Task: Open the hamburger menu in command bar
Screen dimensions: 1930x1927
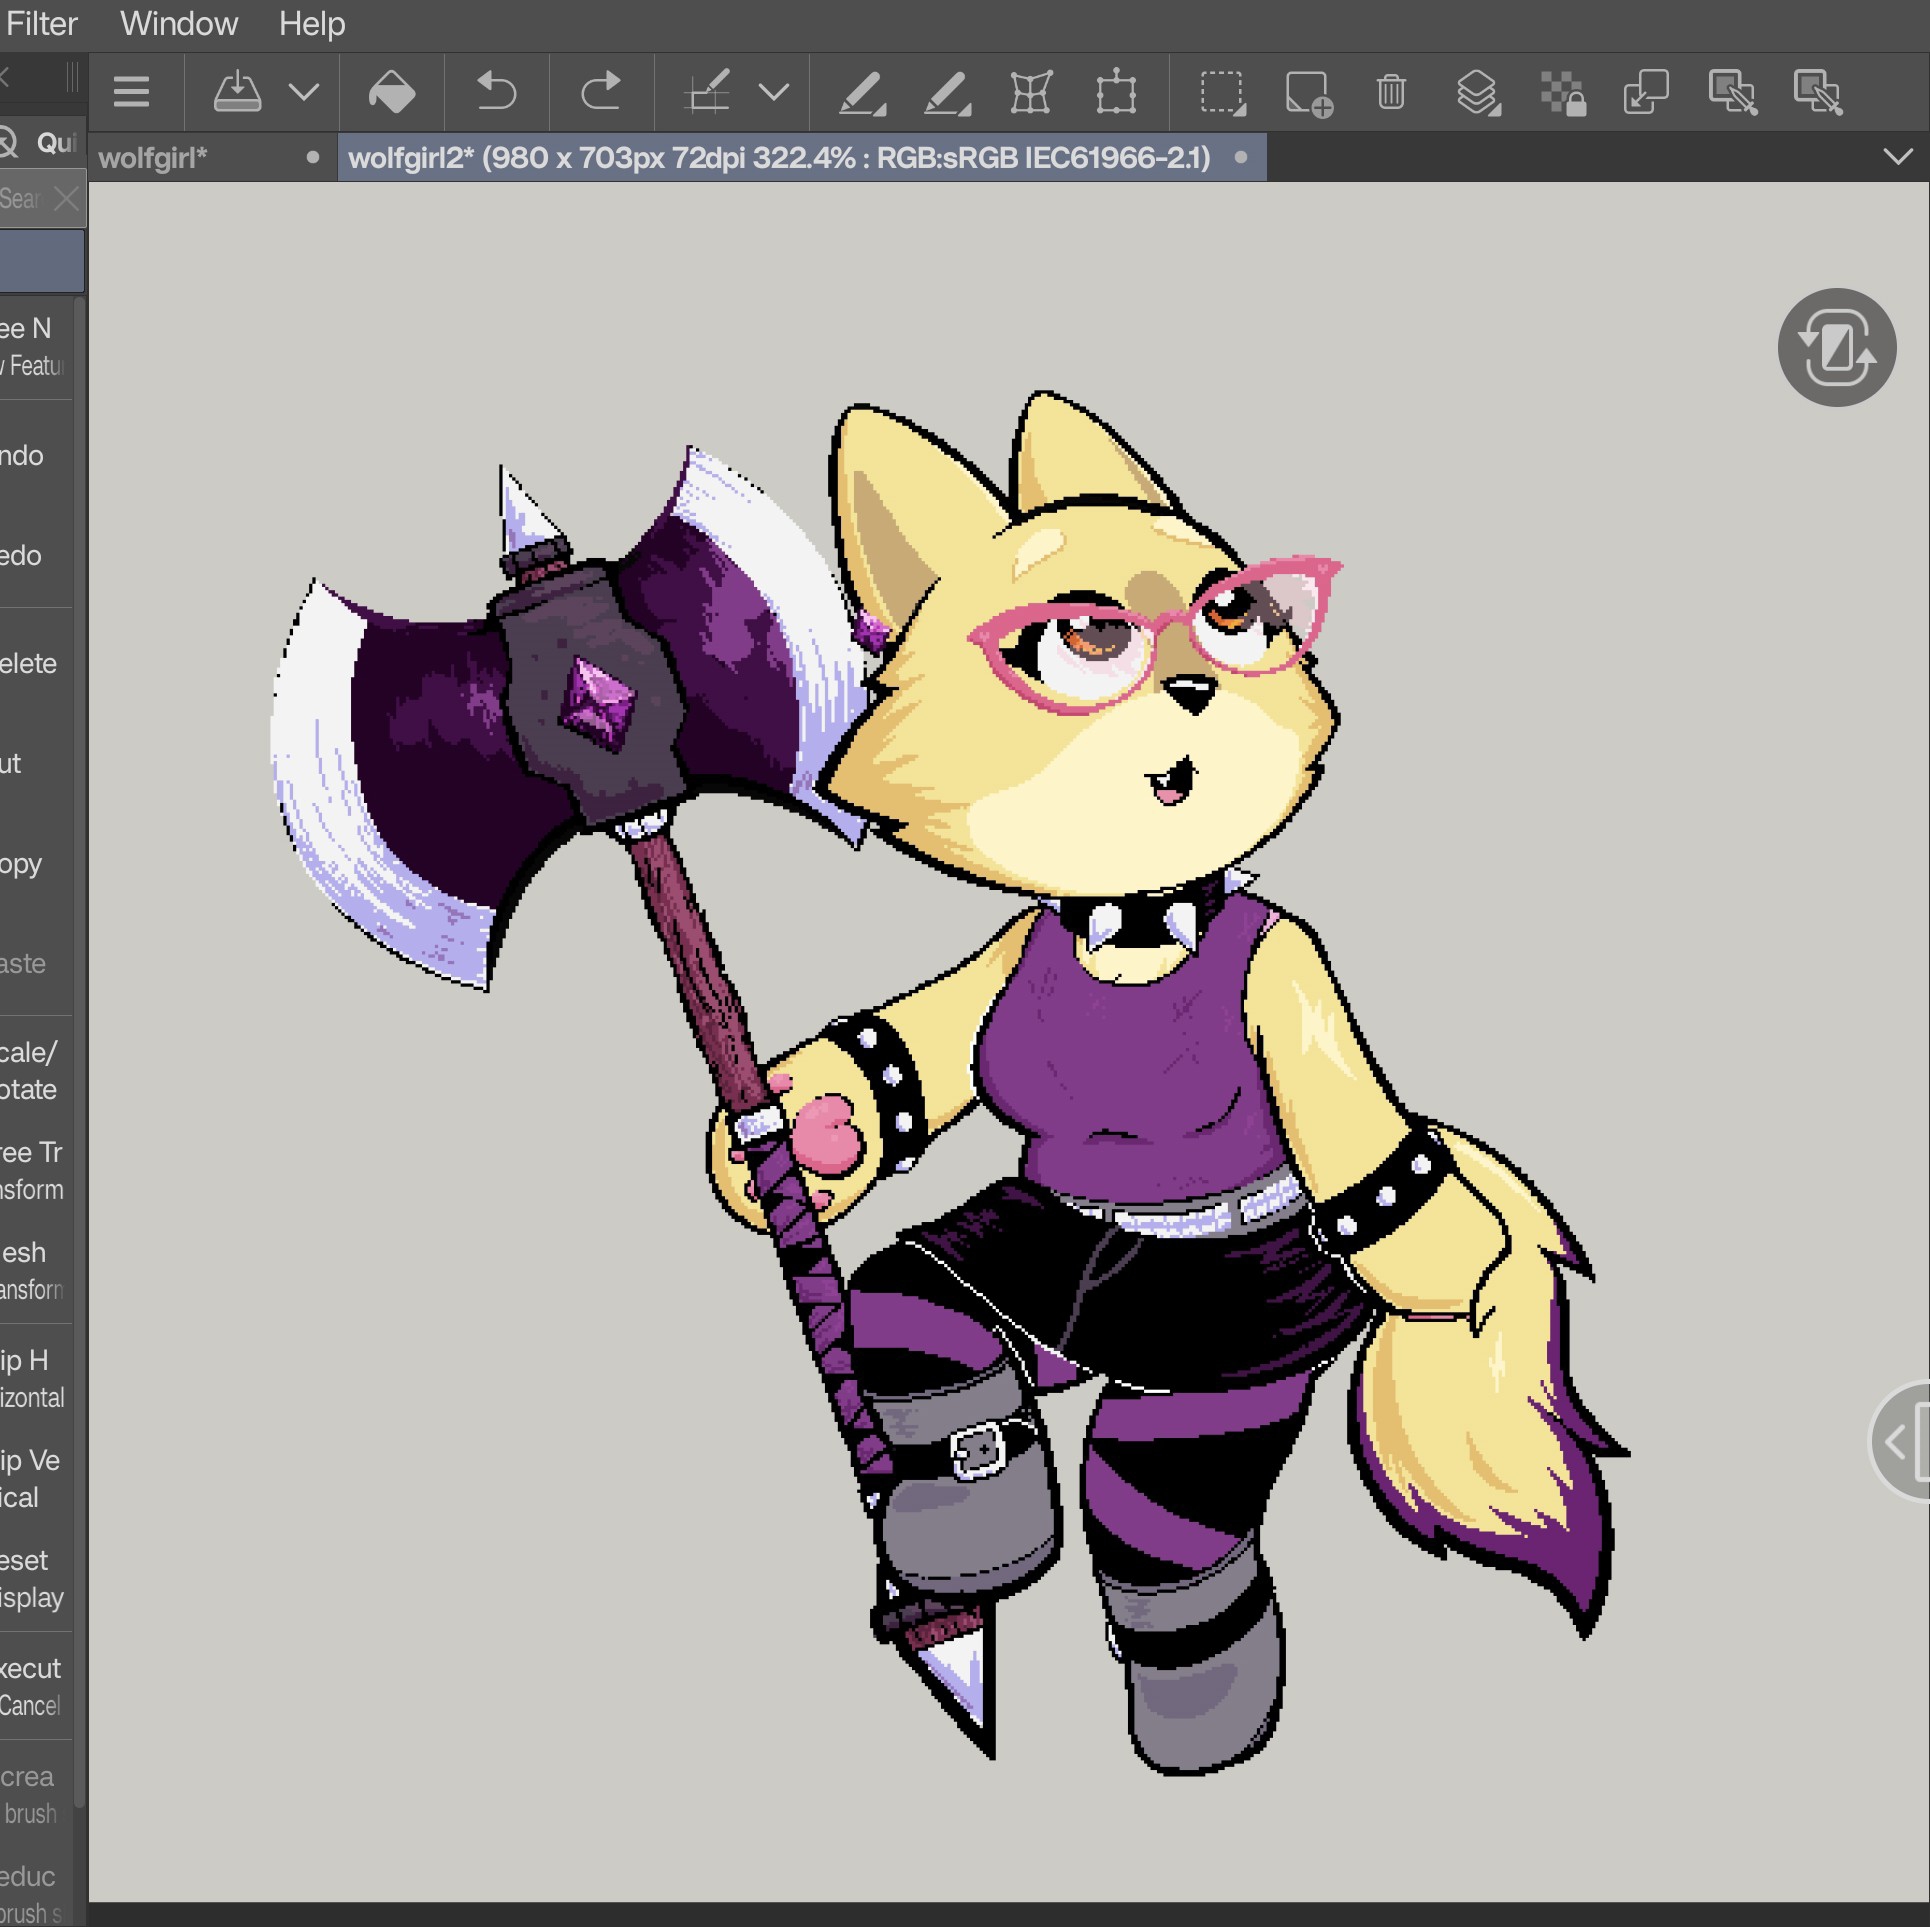Action: [131, 93]
